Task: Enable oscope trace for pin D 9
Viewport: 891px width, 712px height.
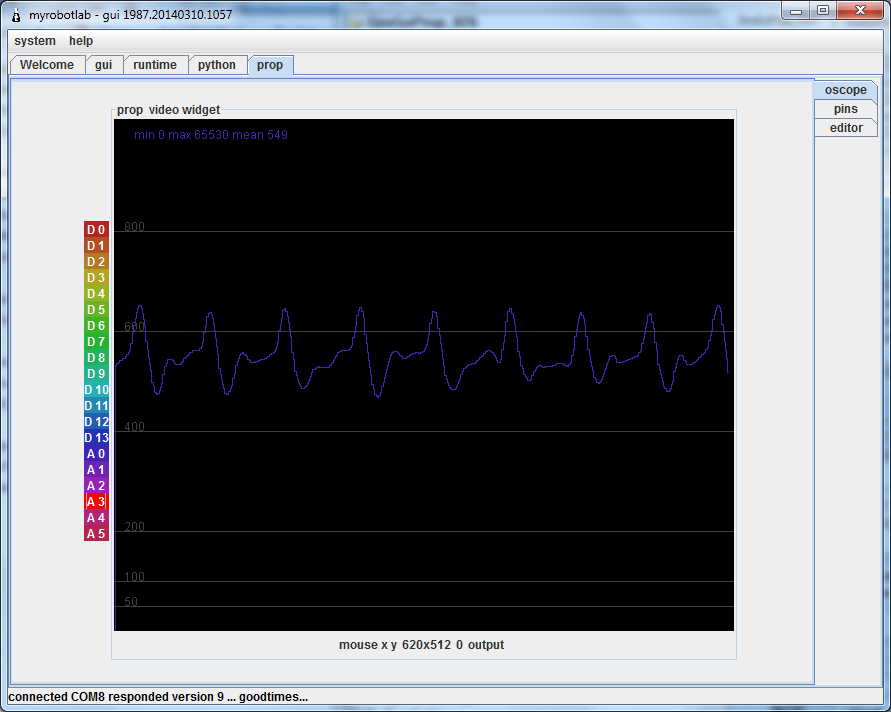Action: [96, 373]
